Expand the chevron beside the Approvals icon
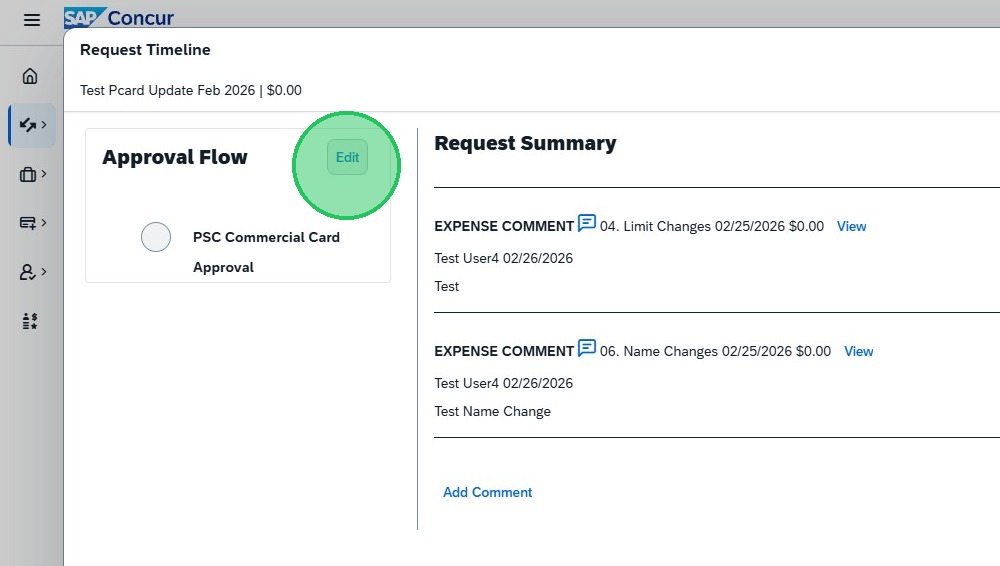This screenshot has width=1000, height=566. (44, 272)
